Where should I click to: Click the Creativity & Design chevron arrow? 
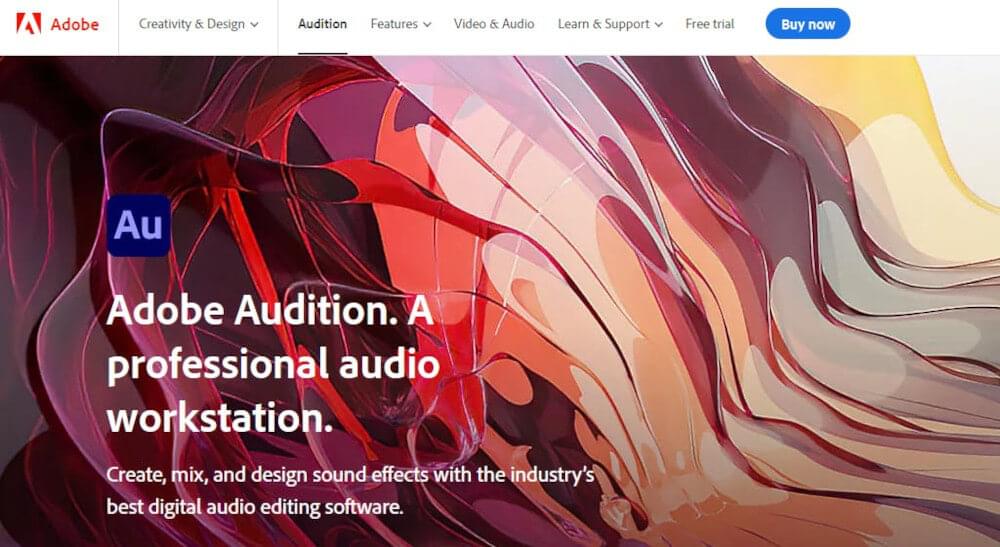[254, 25]
